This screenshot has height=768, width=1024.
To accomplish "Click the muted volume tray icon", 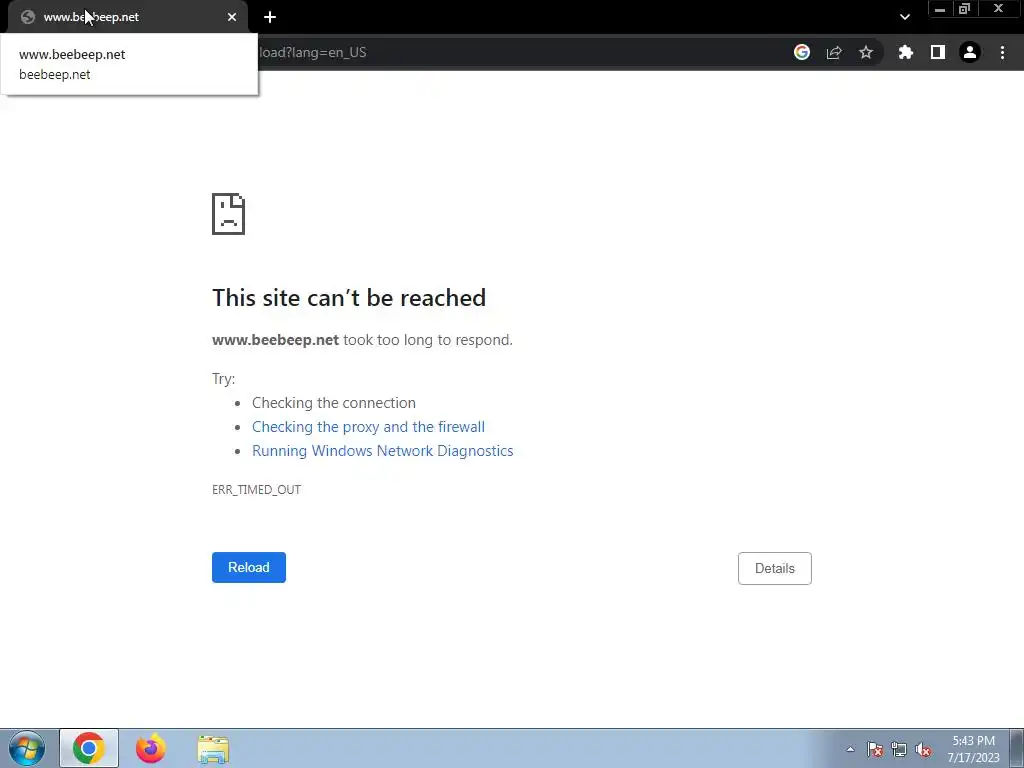I will pos(923,749).
